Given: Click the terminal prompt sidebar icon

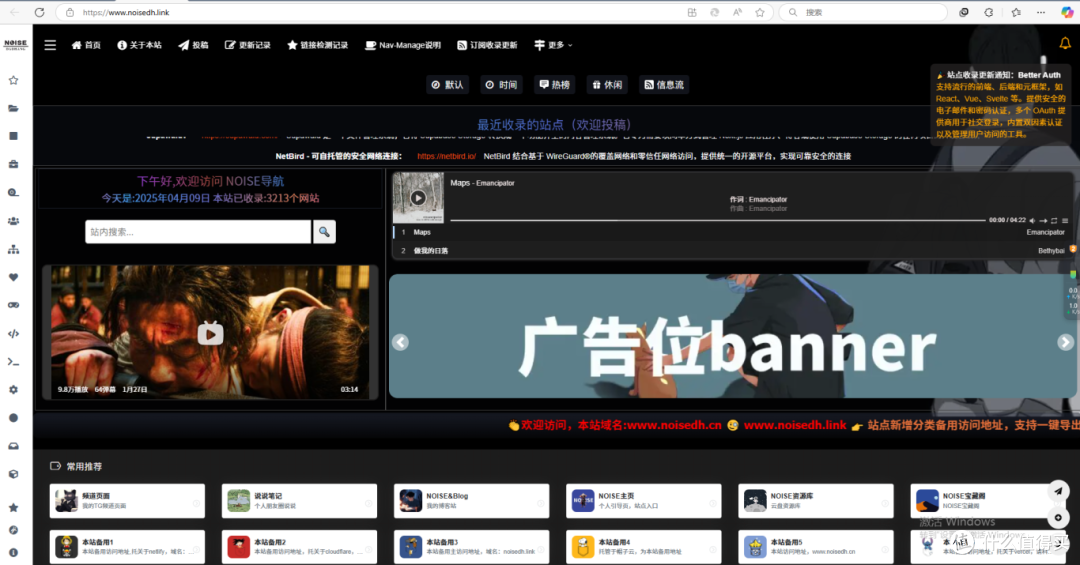Looking at the screenshot, I should 13,362.
